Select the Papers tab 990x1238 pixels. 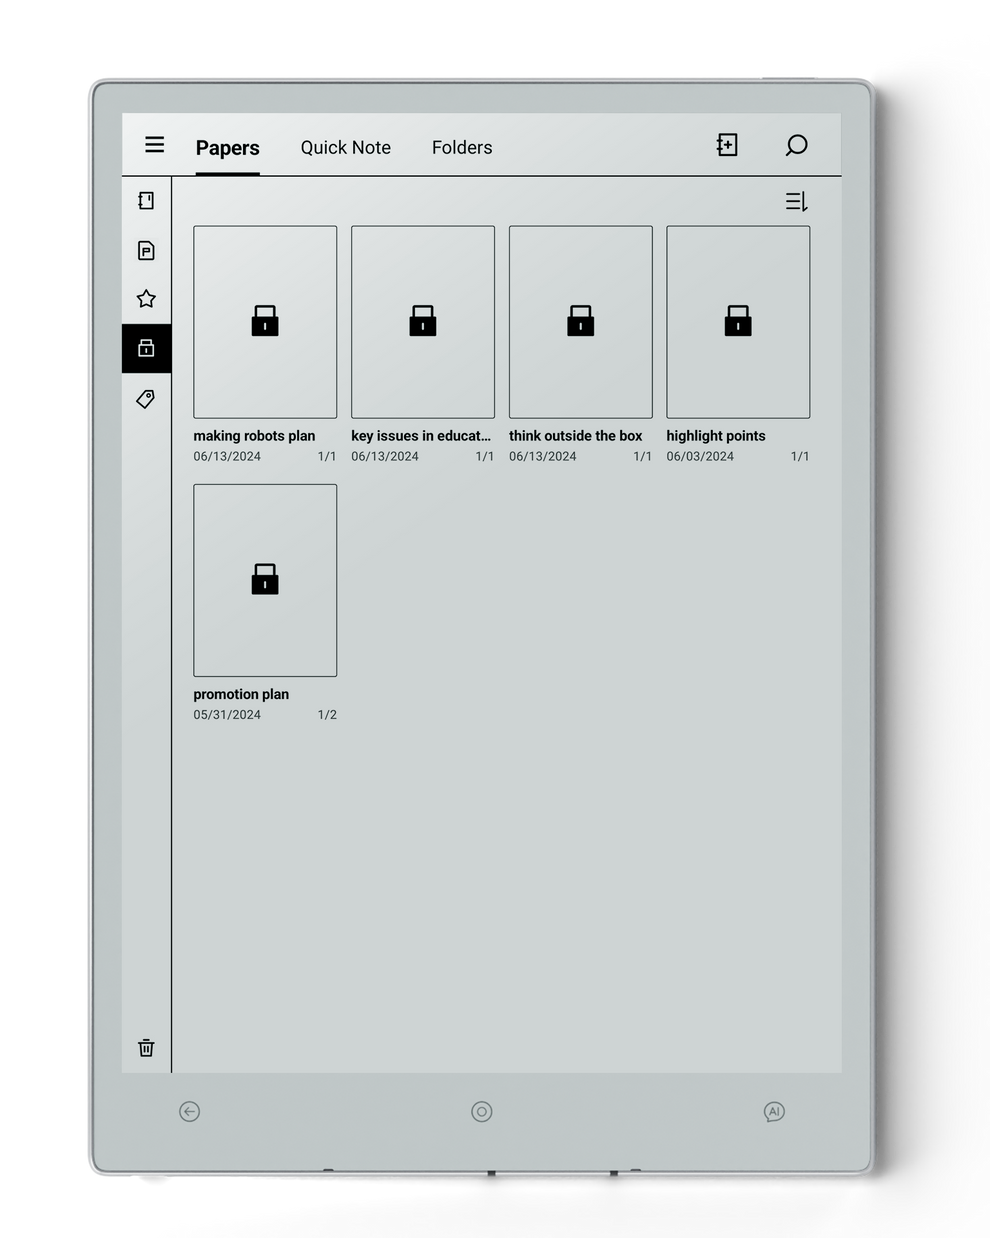pos(227,148)
